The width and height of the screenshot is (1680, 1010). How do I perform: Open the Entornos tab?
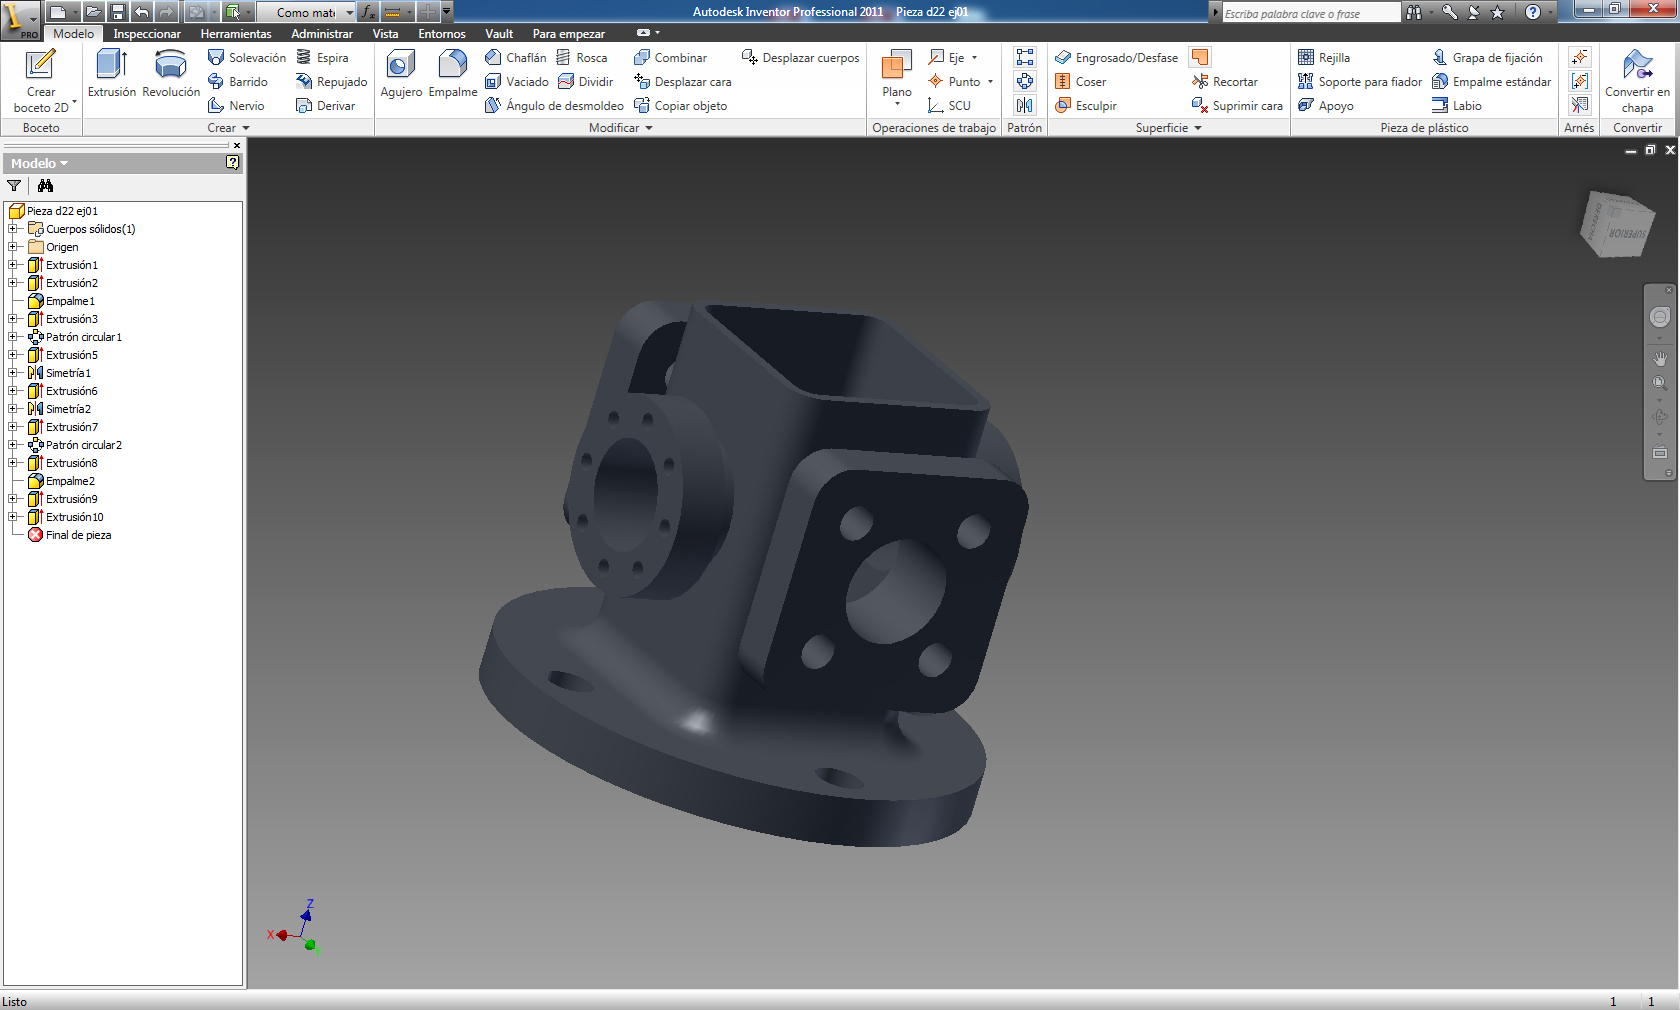[442, 34]
